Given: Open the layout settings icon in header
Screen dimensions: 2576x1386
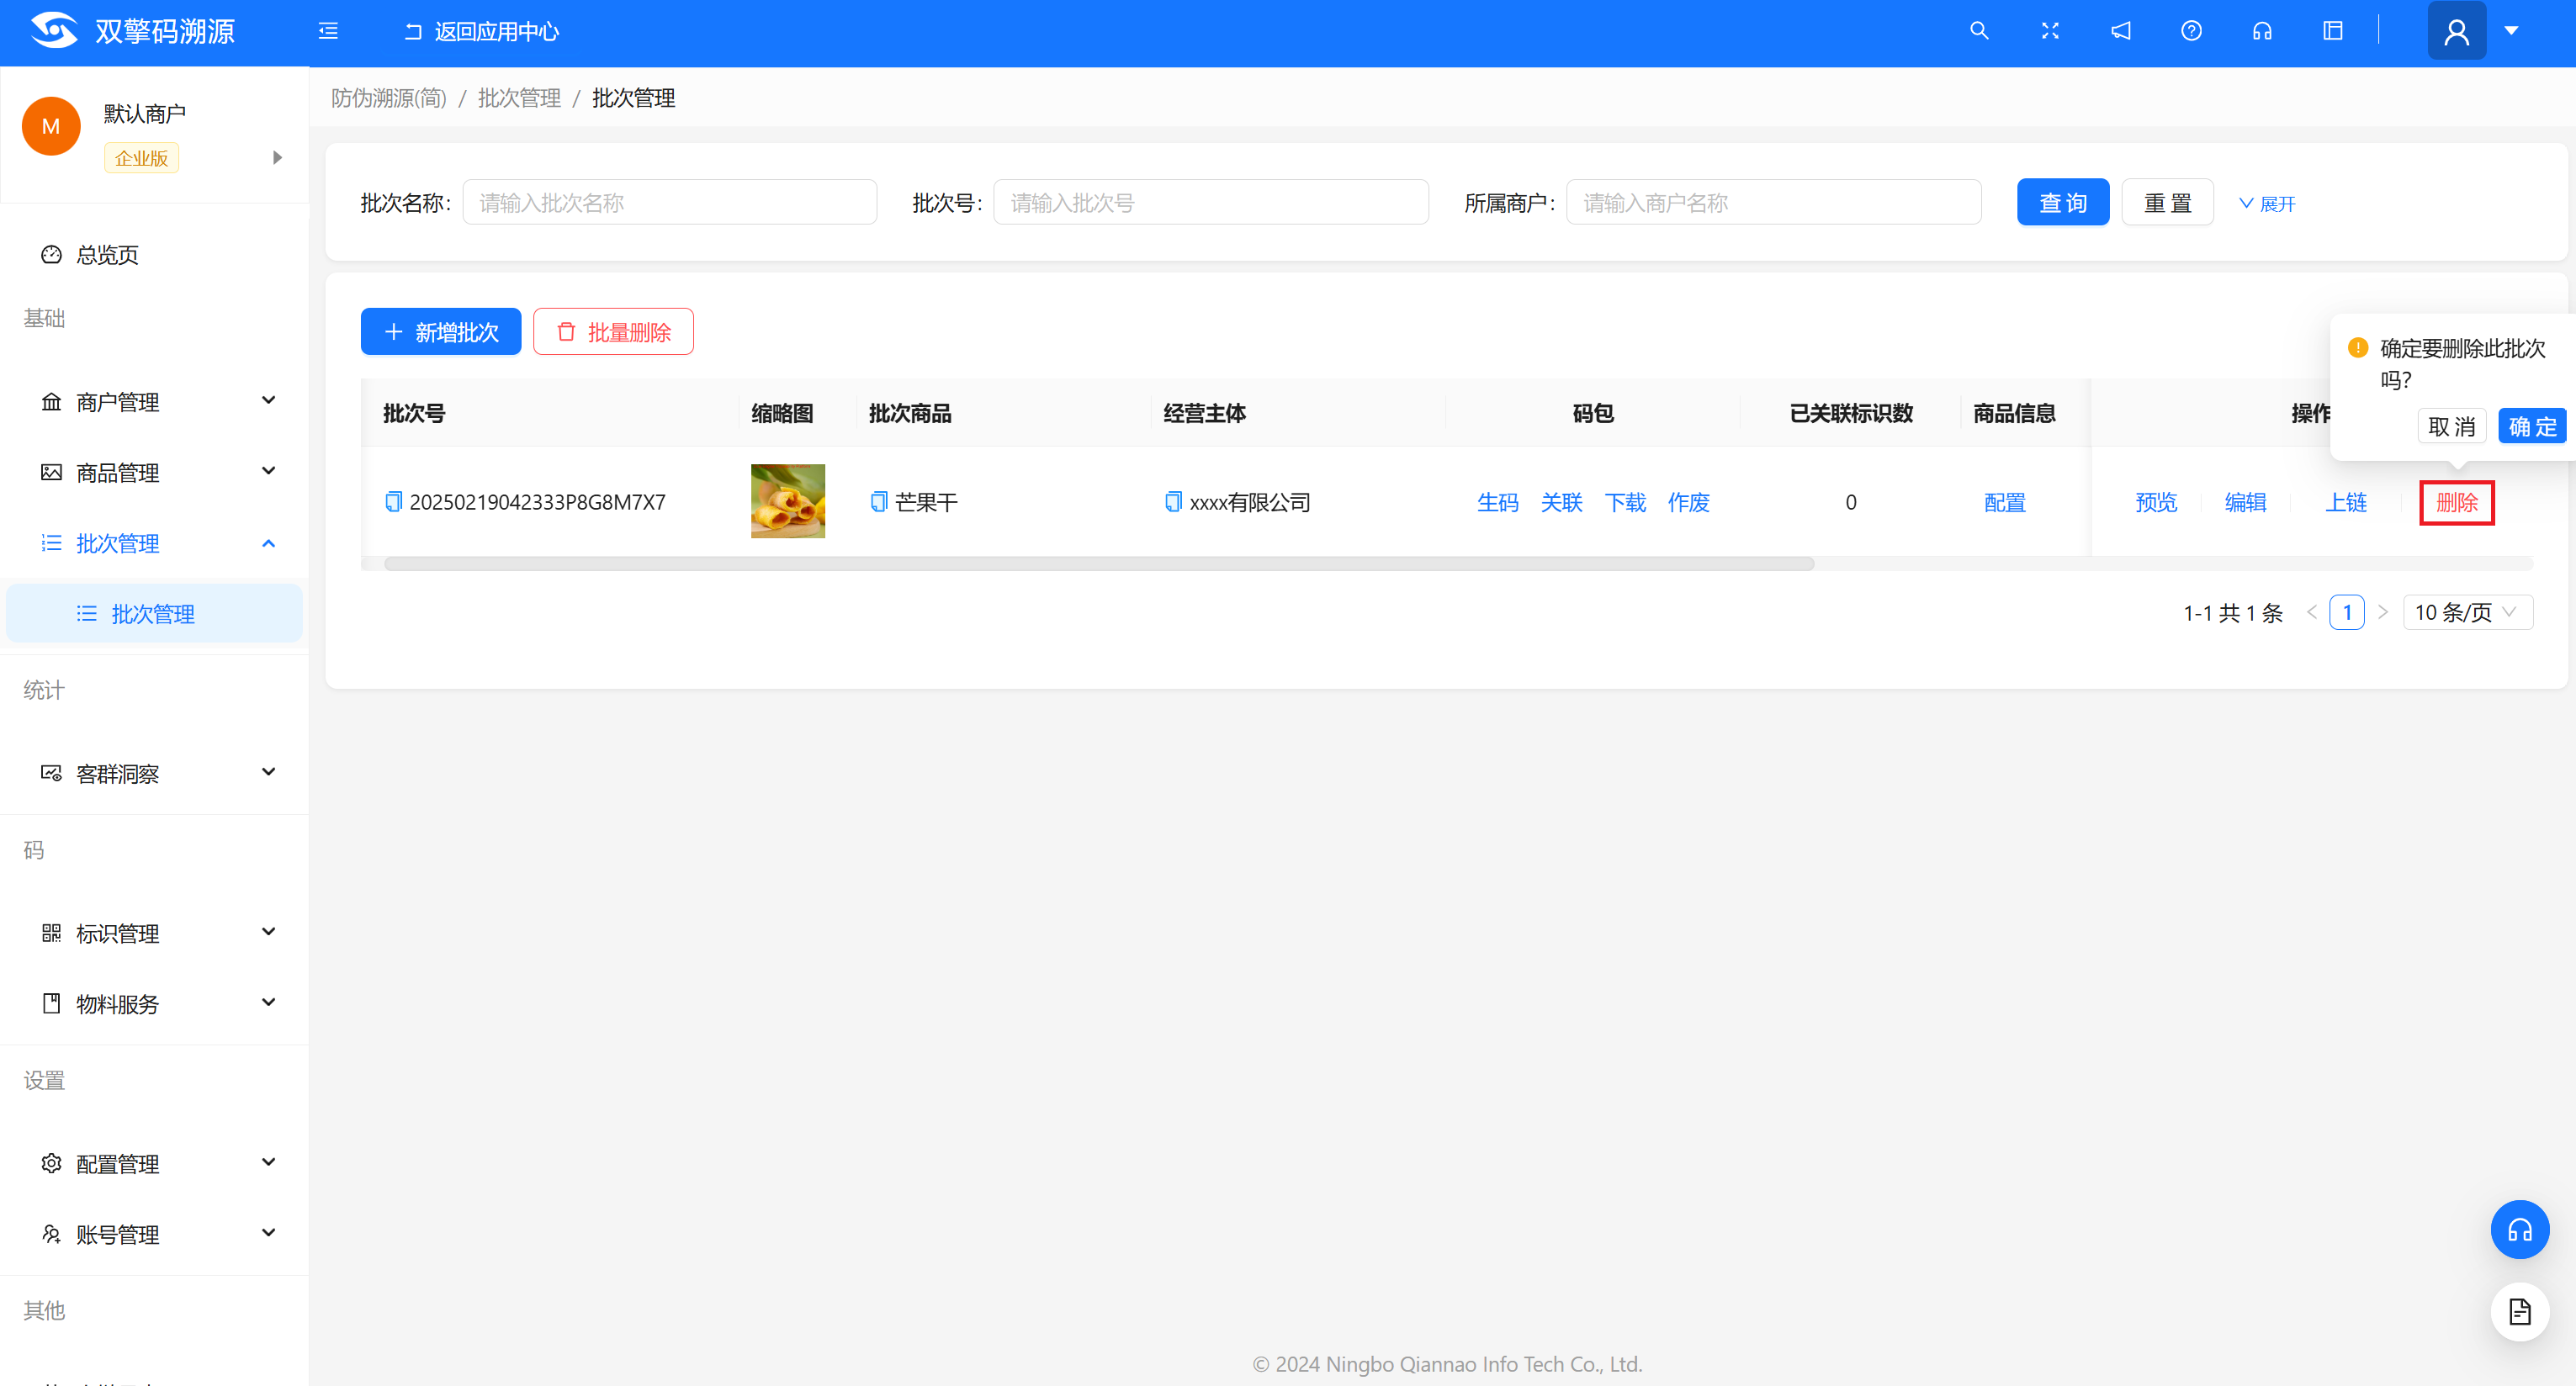Looking at the screenshot, I should (2332, 31).
